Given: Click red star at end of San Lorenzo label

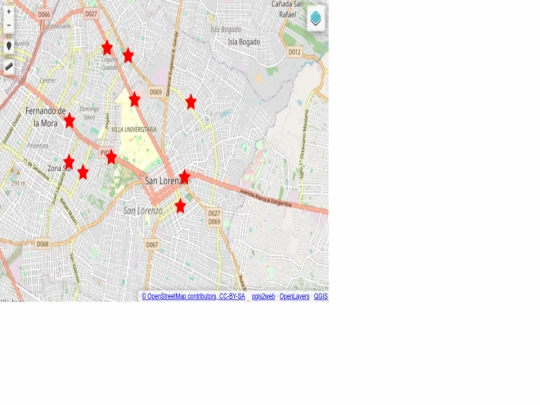Looking at the screenshot, I should coord(185,177).
